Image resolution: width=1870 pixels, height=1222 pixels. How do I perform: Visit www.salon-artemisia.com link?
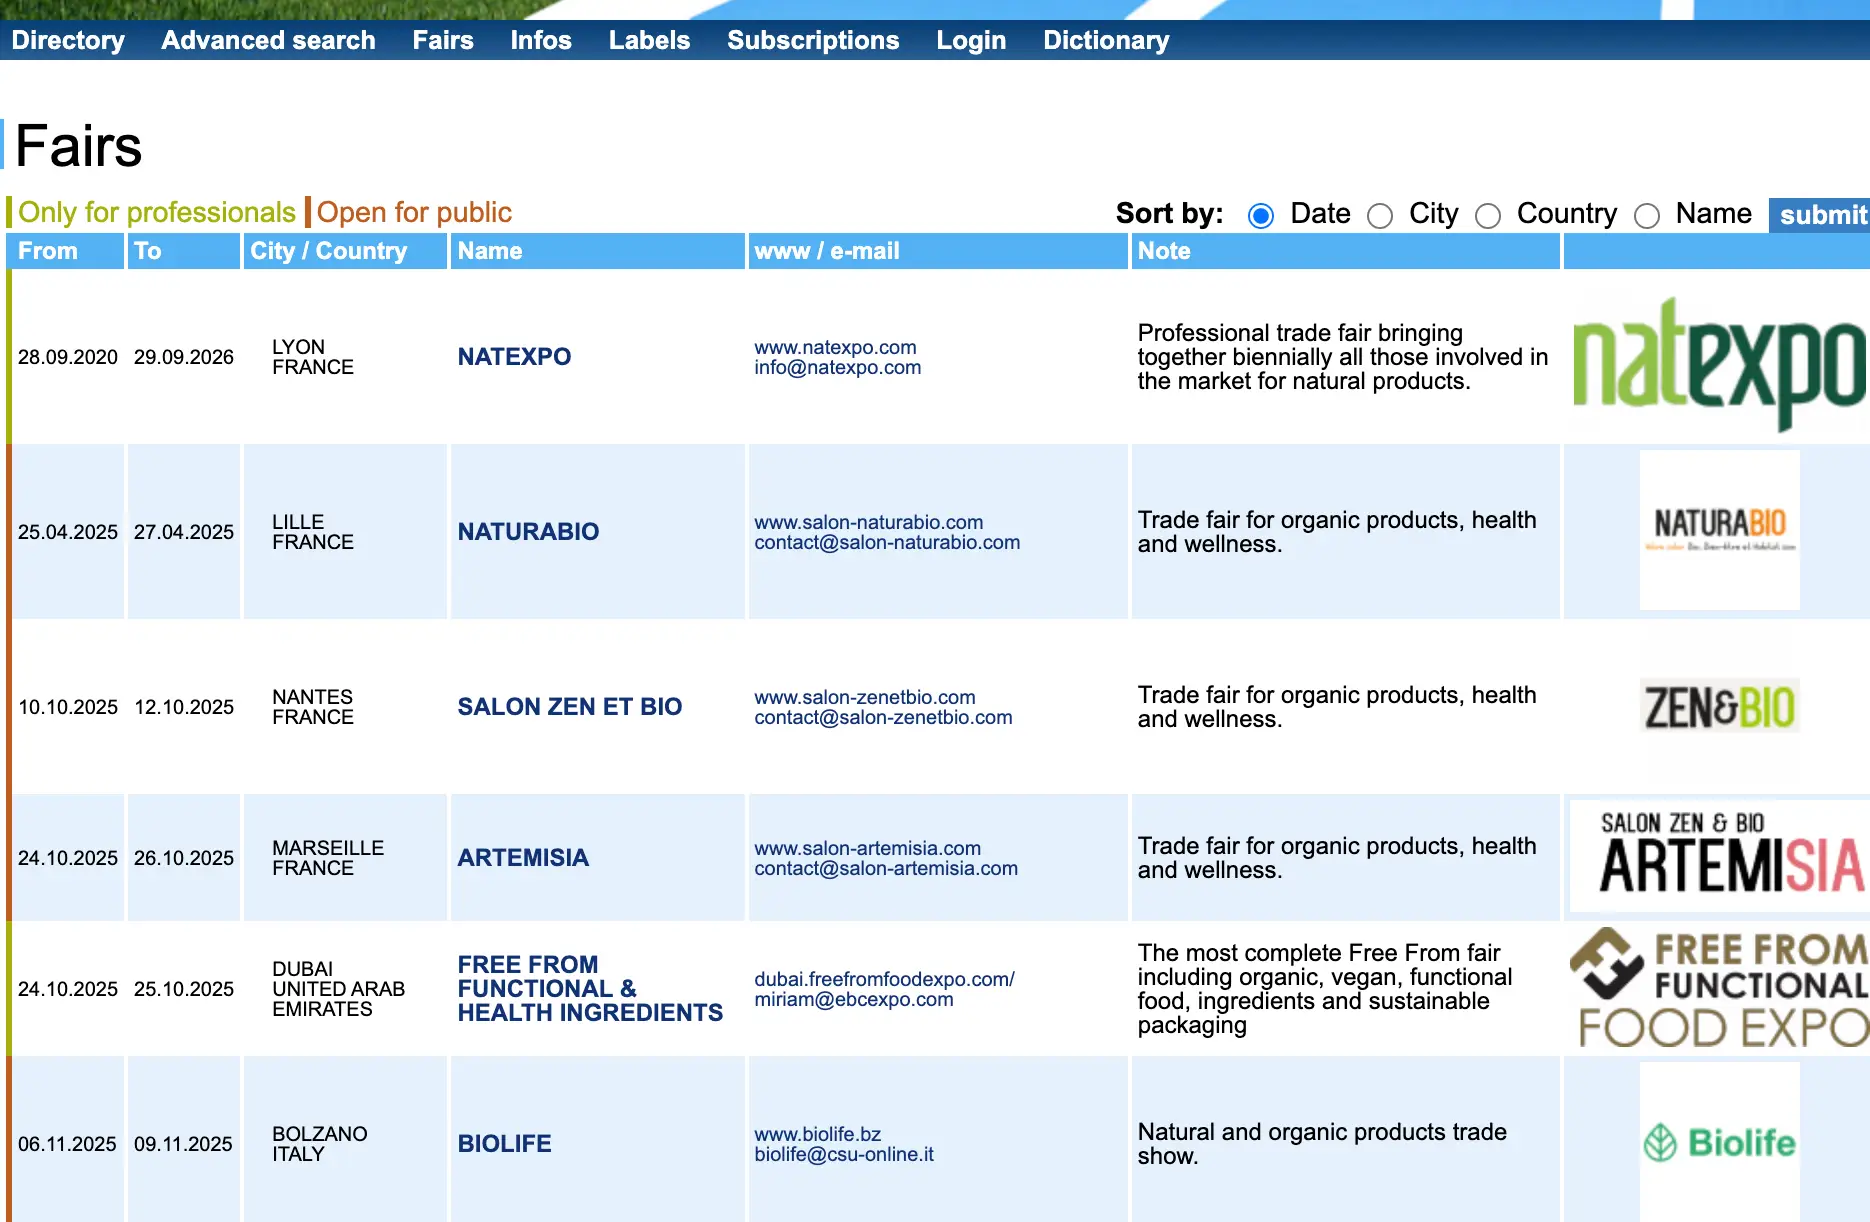[867, 848]
